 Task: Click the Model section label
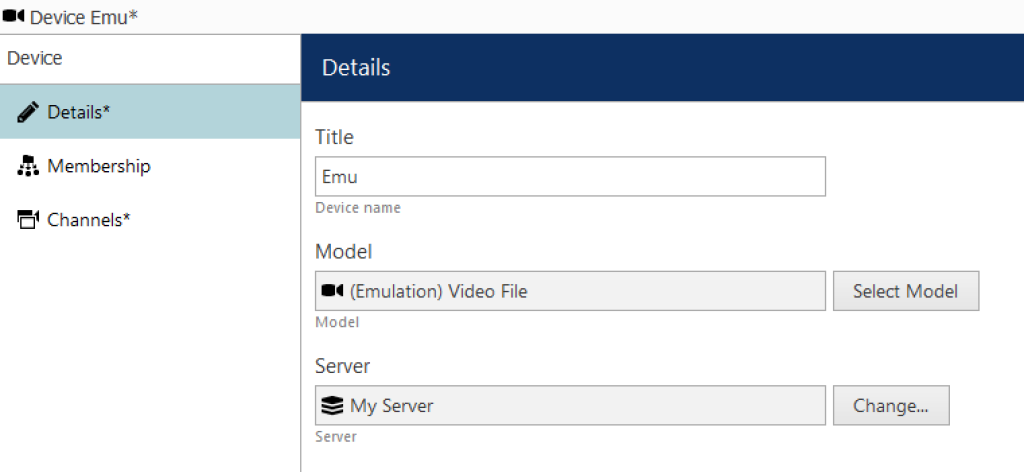[344, 251]
